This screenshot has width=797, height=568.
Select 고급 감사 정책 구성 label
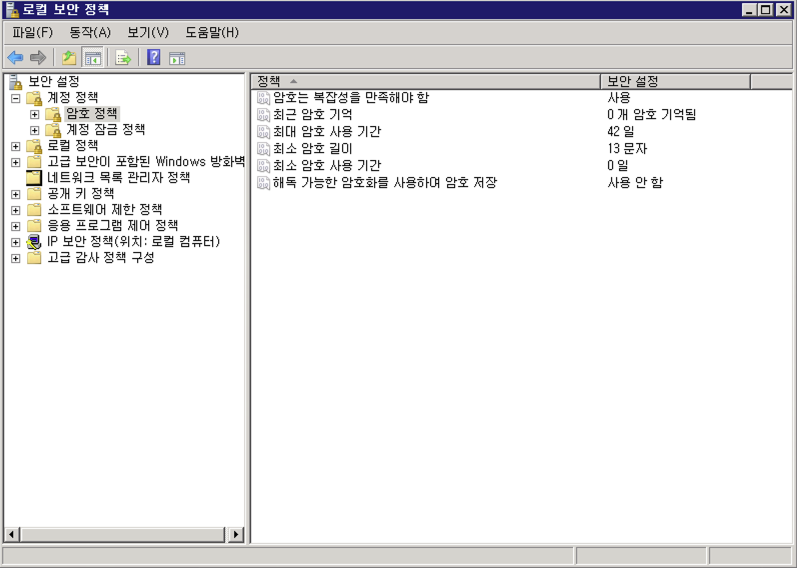pos(101,258)
